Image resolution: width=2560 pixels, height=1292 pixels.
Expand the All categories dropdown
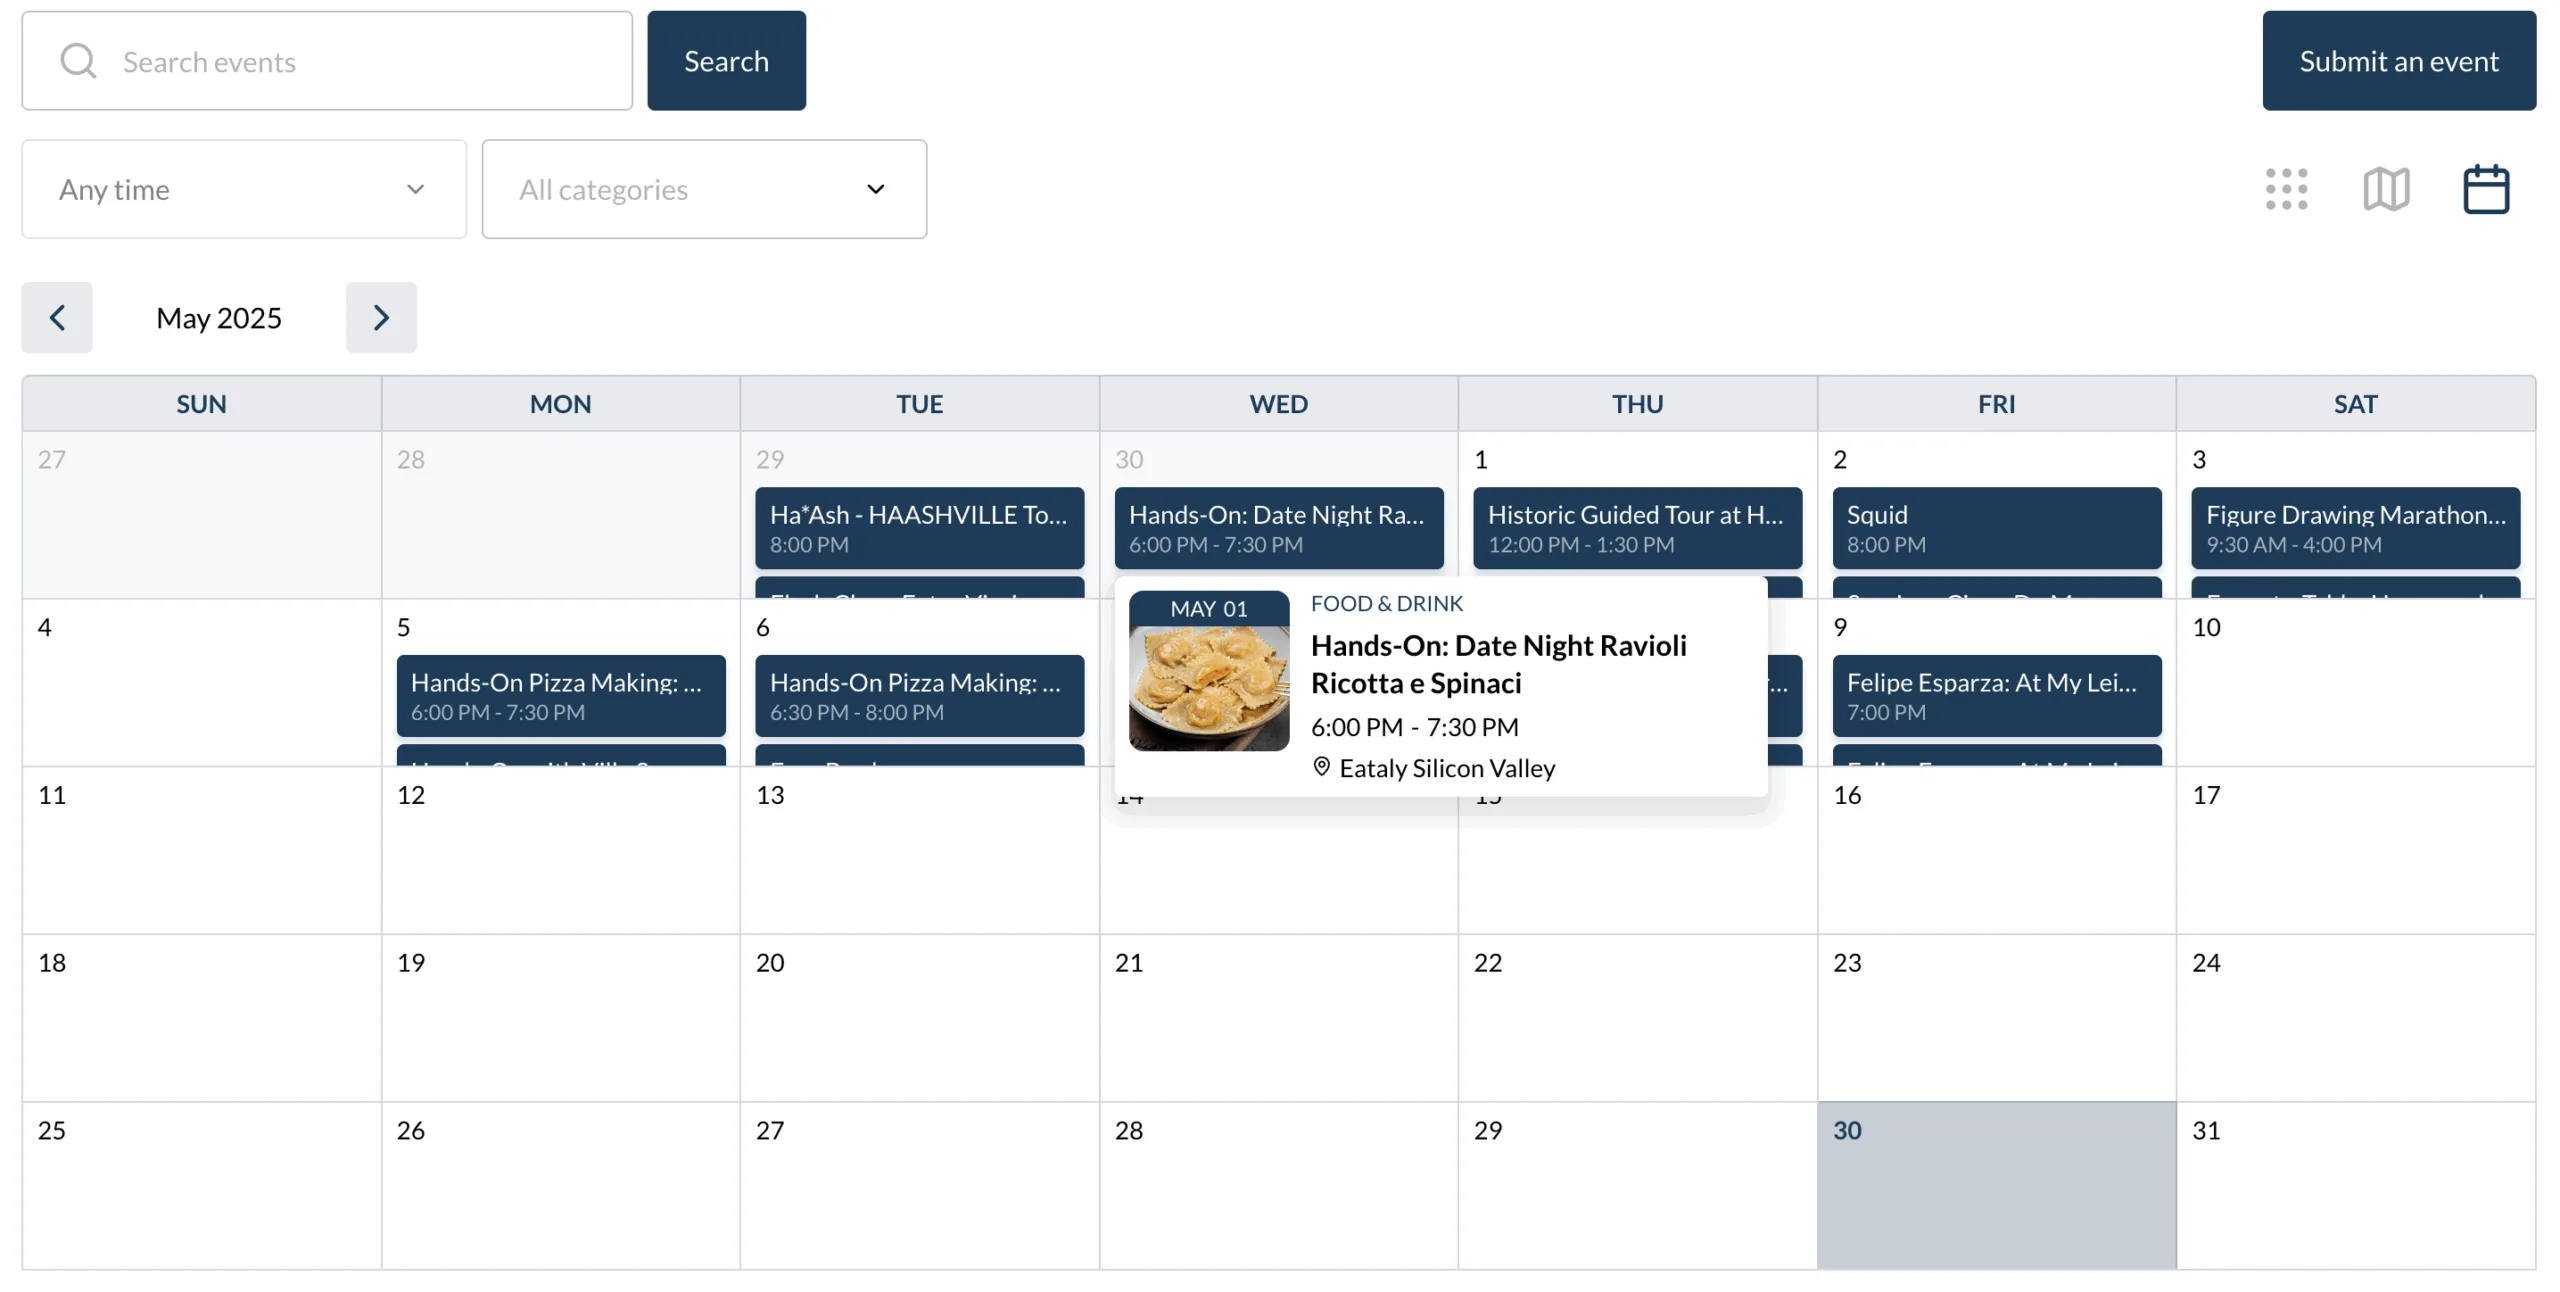click(704, 189)
